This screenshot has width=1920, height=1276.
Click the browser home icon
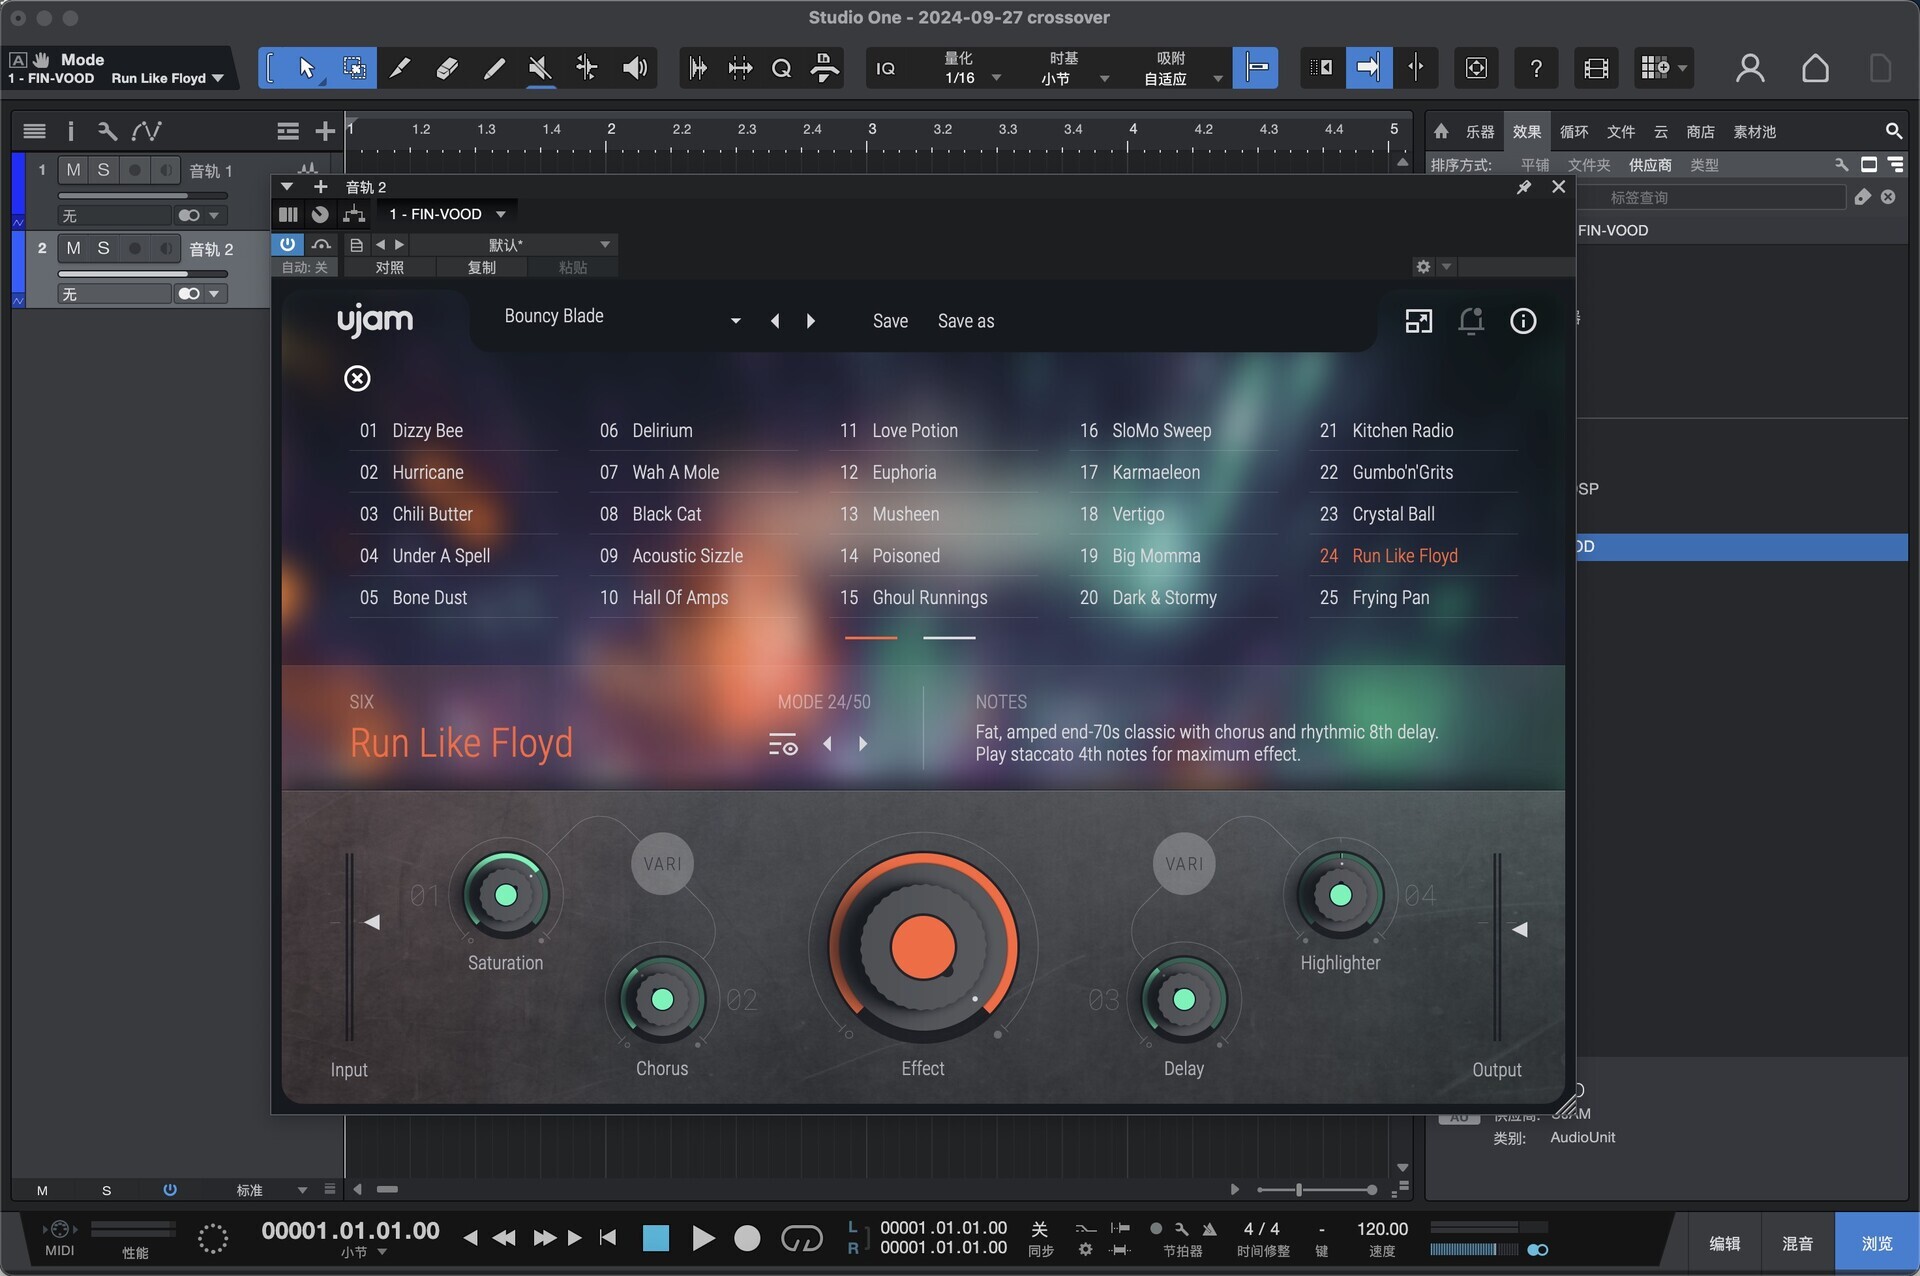coord(1441,131)
